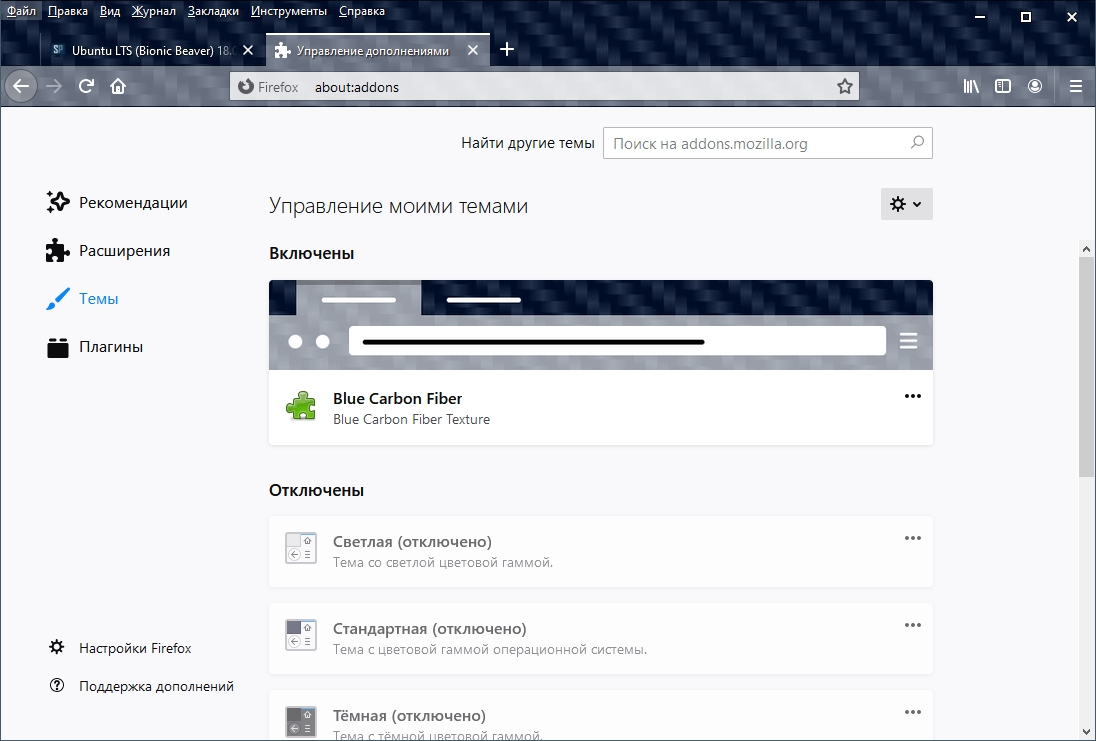This screenshot has height=741, width=1096.
Task: Click the Светлая theme icon
Action: [x=301, y=549]
